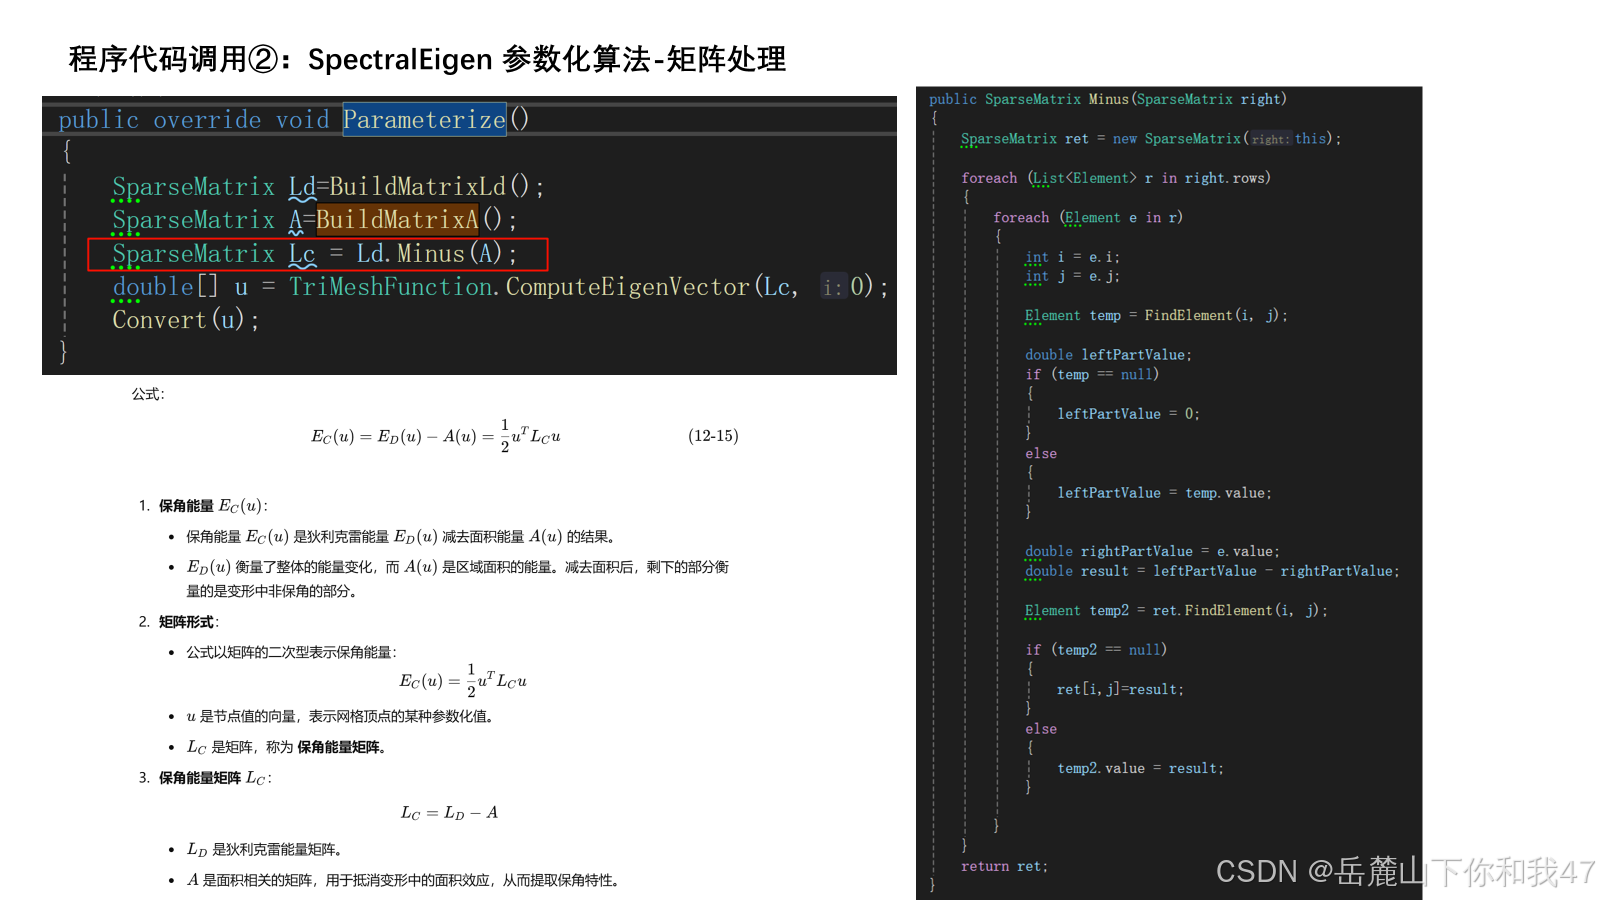Click 'double result = leftPartValue - rightPartValue' line
1600x900 pixels.
tap(1212, 571)
